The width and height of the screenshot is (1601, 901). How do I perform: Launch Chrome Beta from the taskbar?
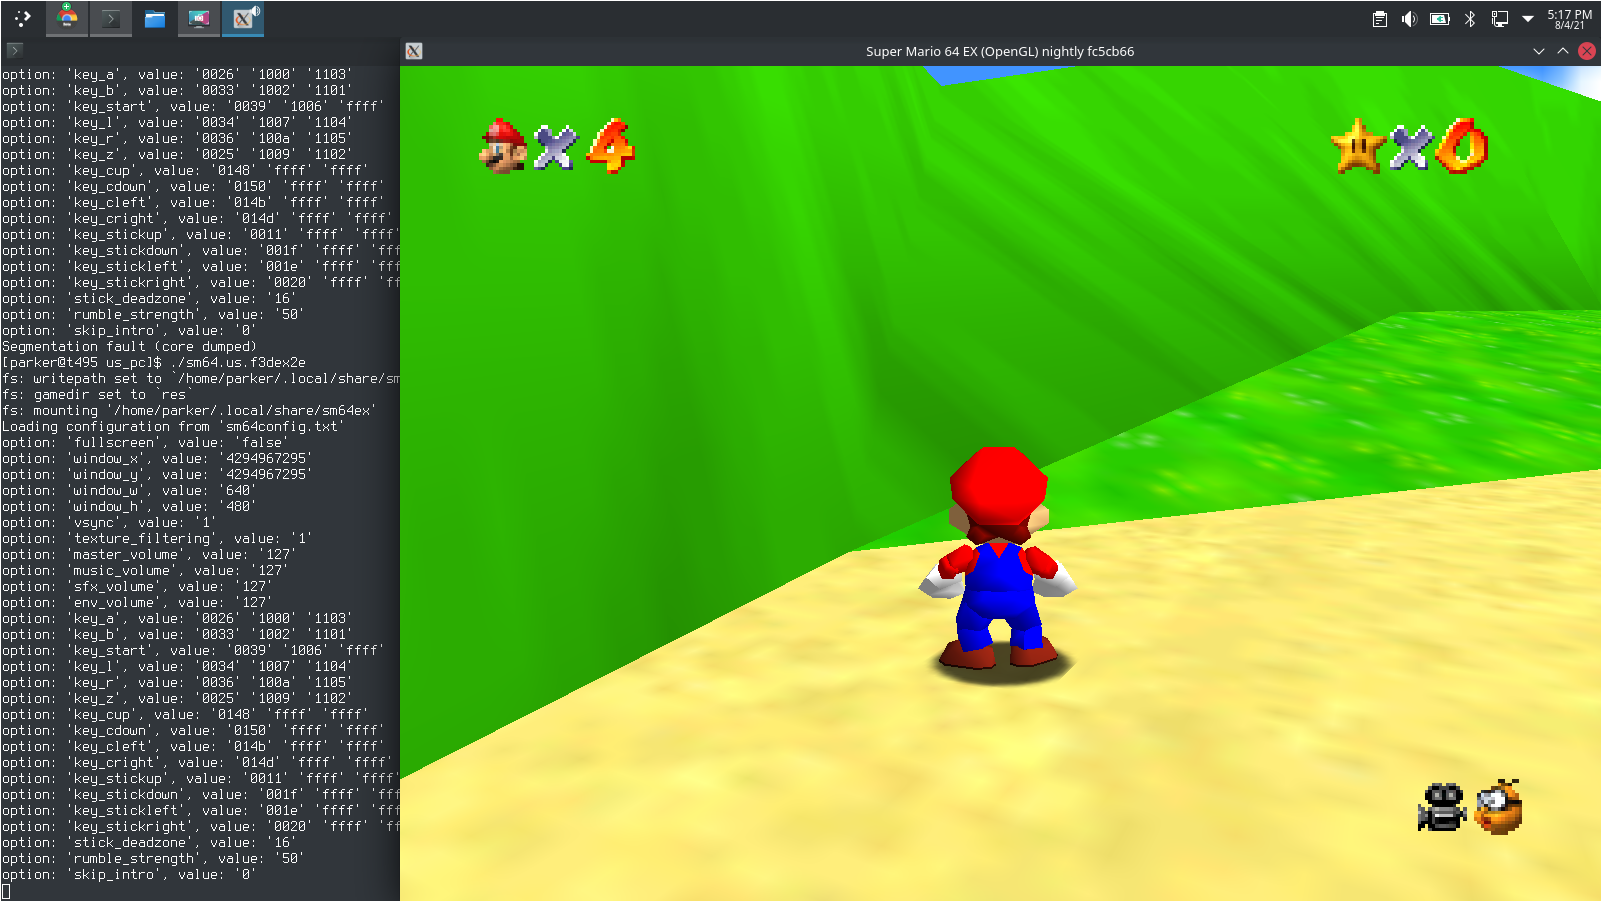[x=67, y=18]
